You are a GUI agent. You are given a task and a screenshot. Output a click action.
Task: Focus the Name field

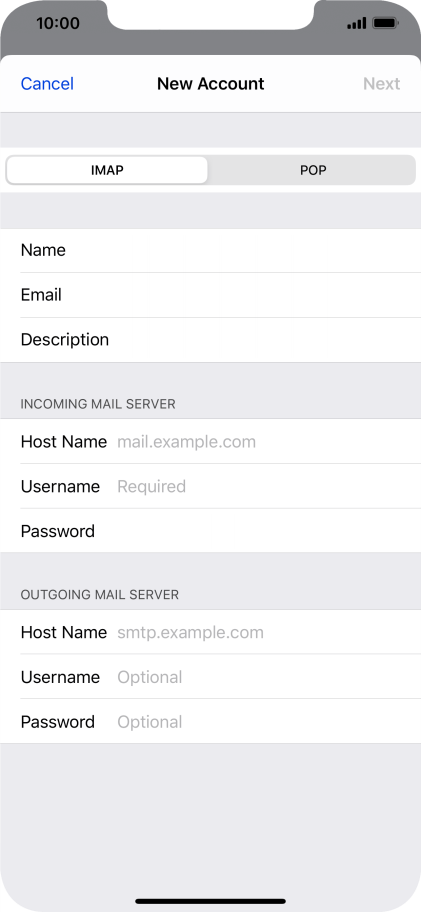pos(210,250)
